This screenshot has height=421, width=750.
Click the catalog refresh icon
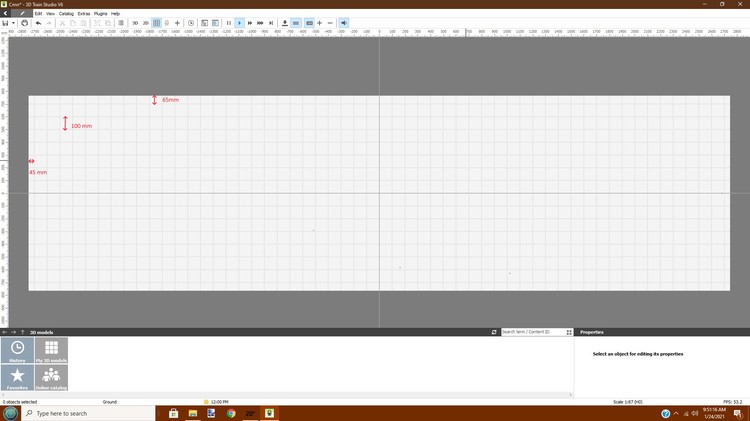click(494, 332)
